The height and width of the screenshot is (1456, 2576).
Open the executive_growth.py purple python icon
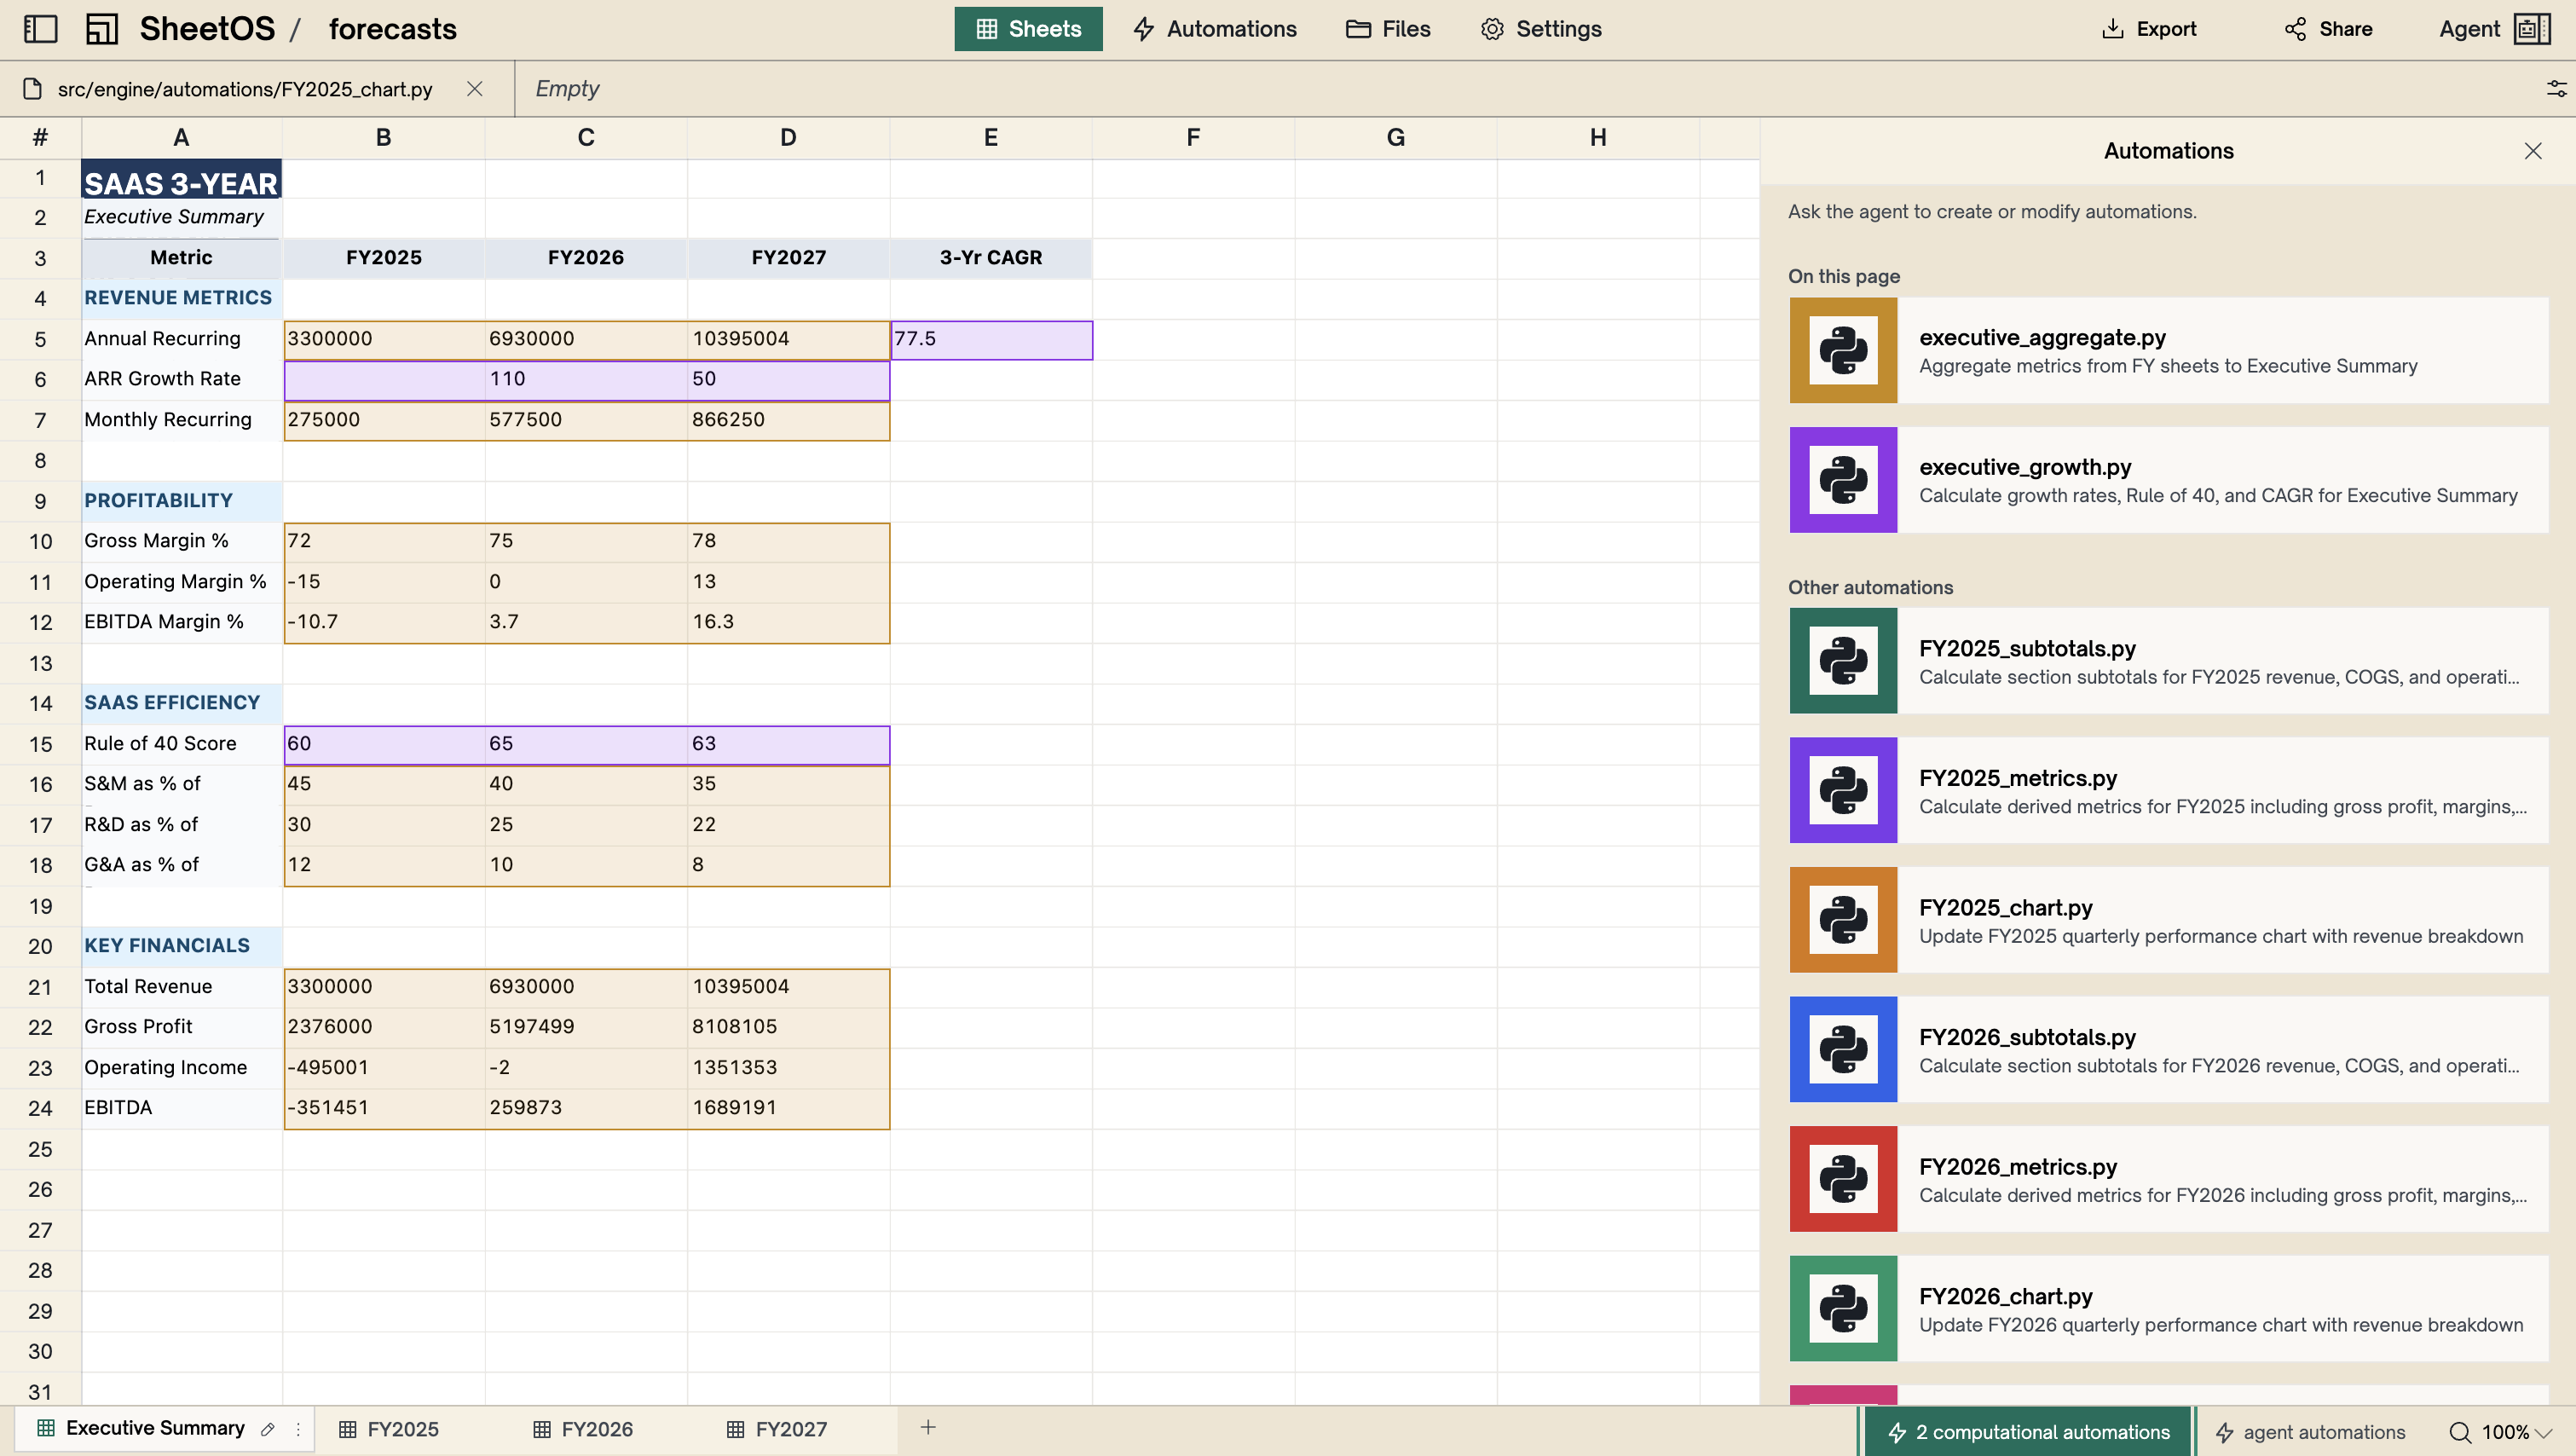[x=1842, y=480]
